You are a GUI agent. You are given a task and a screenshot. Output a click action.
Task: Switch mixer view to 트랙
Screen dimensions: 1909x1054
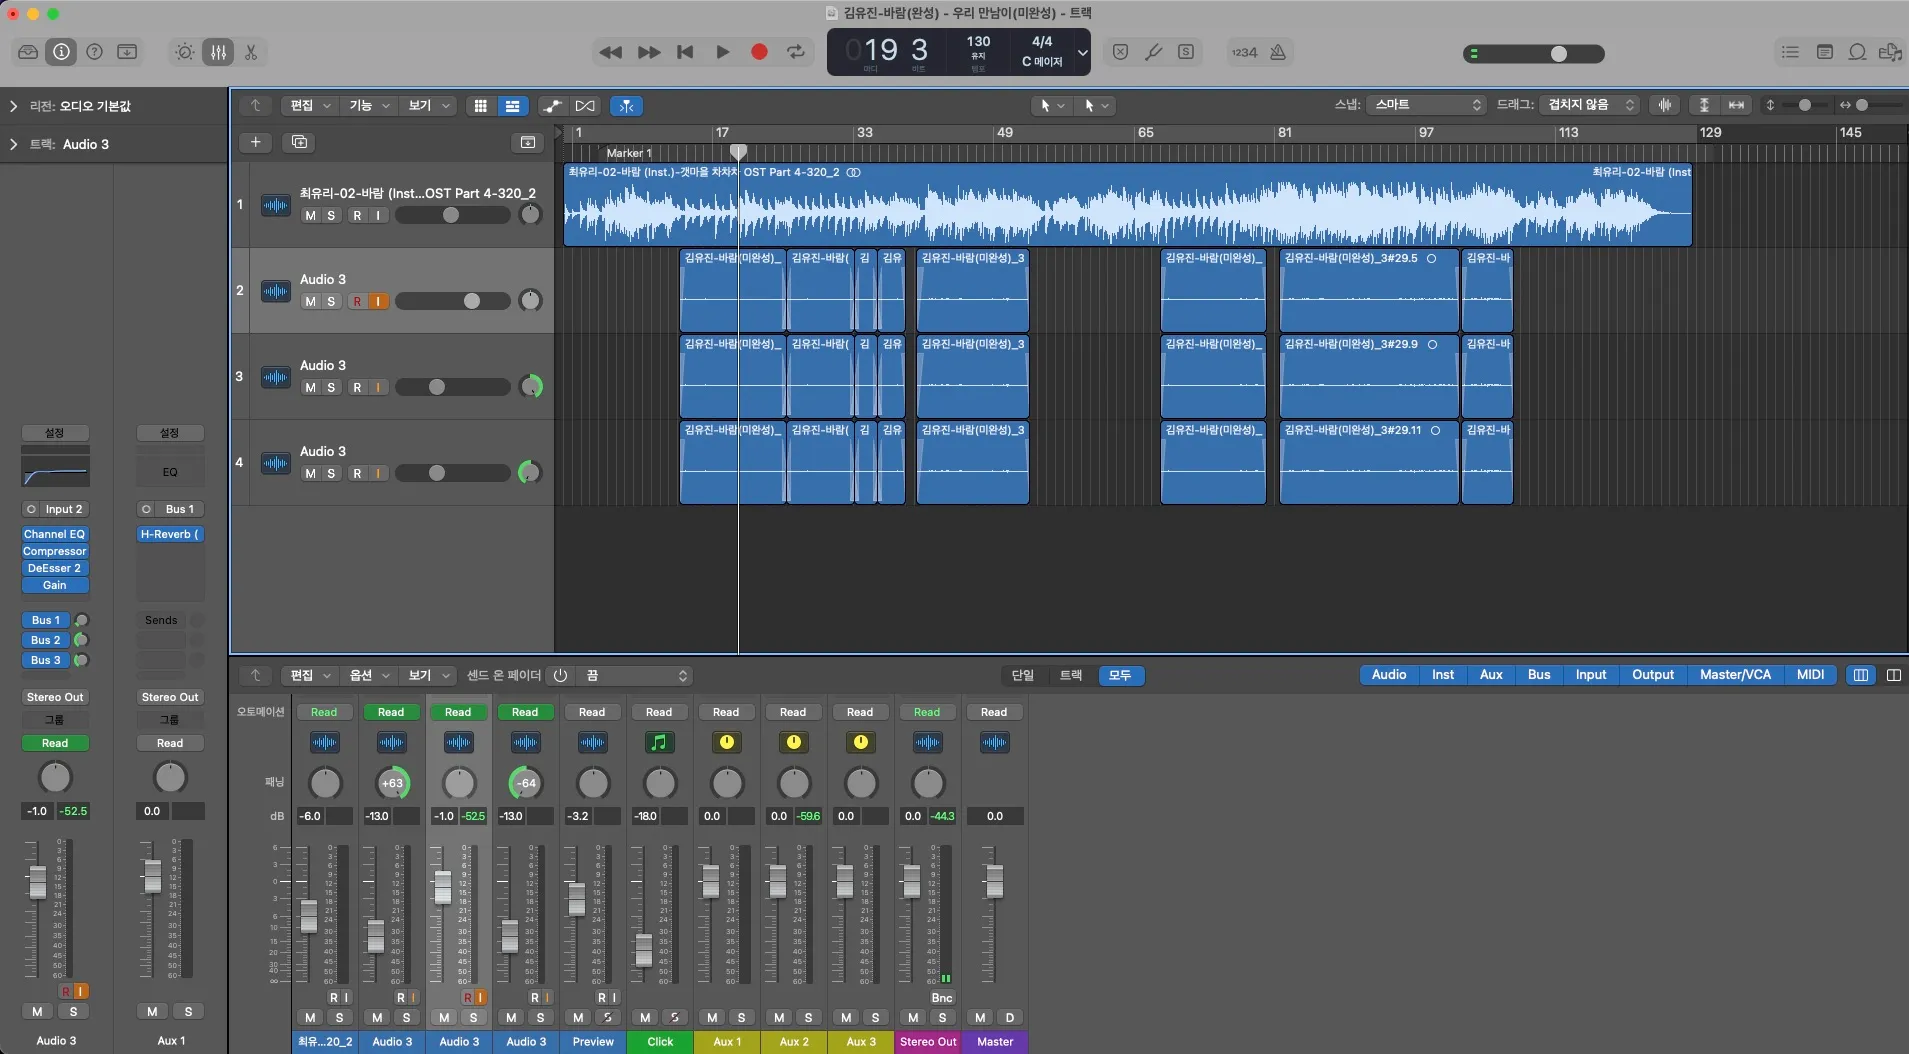point(1071,676)
